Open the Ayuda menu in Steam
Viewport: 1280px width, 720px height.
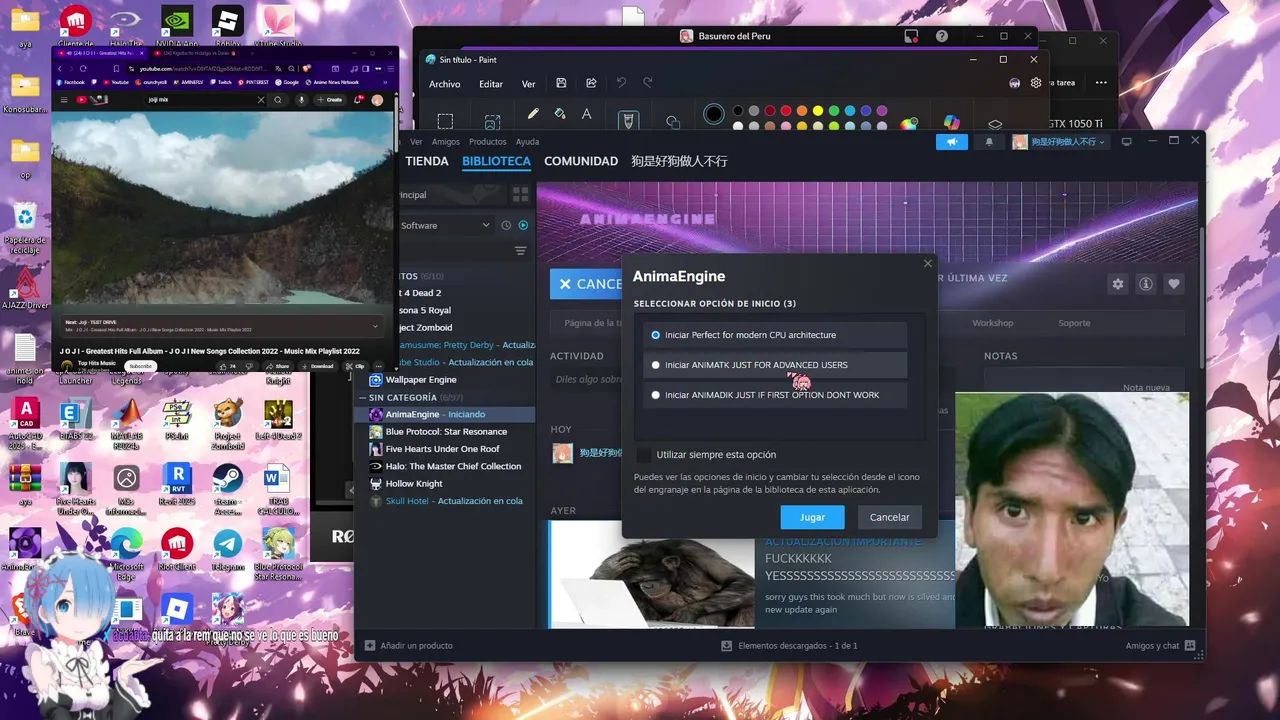(x=527, y=142)
